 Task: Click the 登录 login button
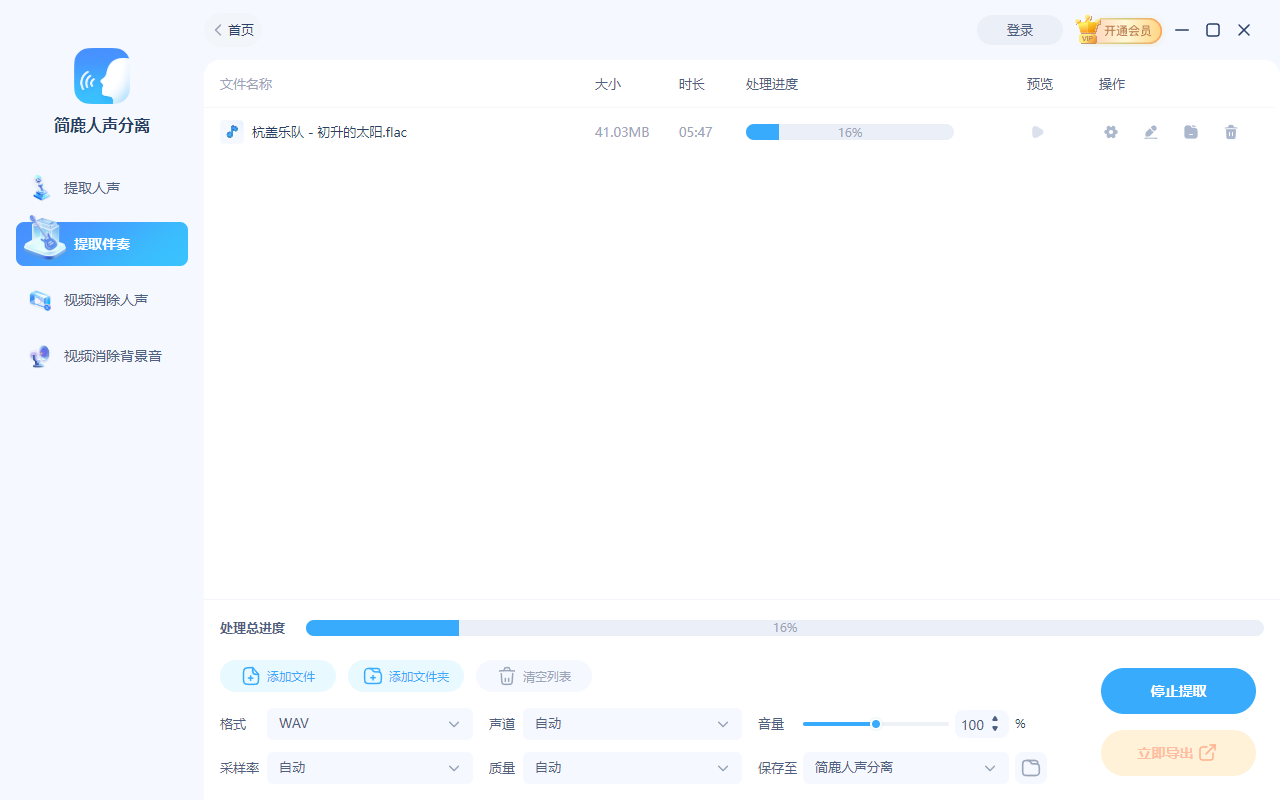point(1019,30)
